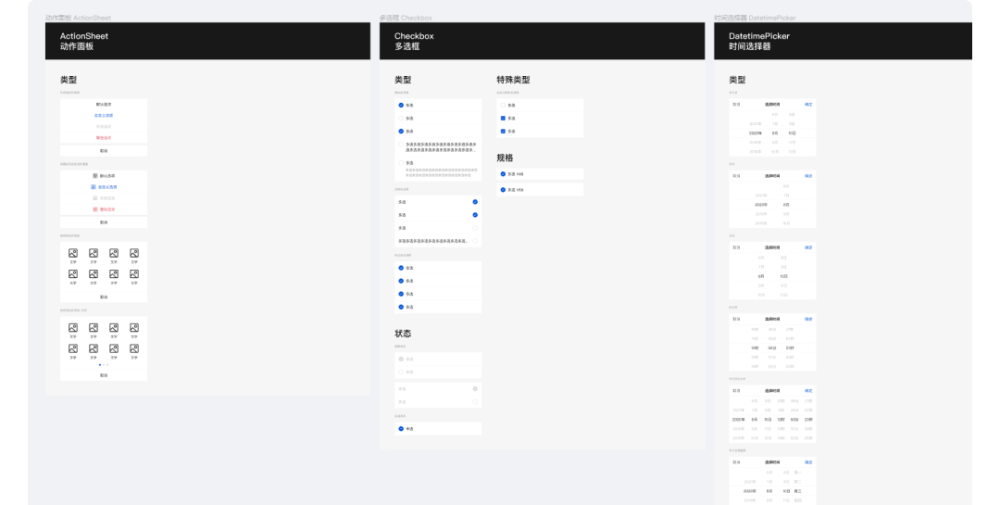
Task: Click 确定 in the month-day only picker
Action: click(x=809, y=247)
